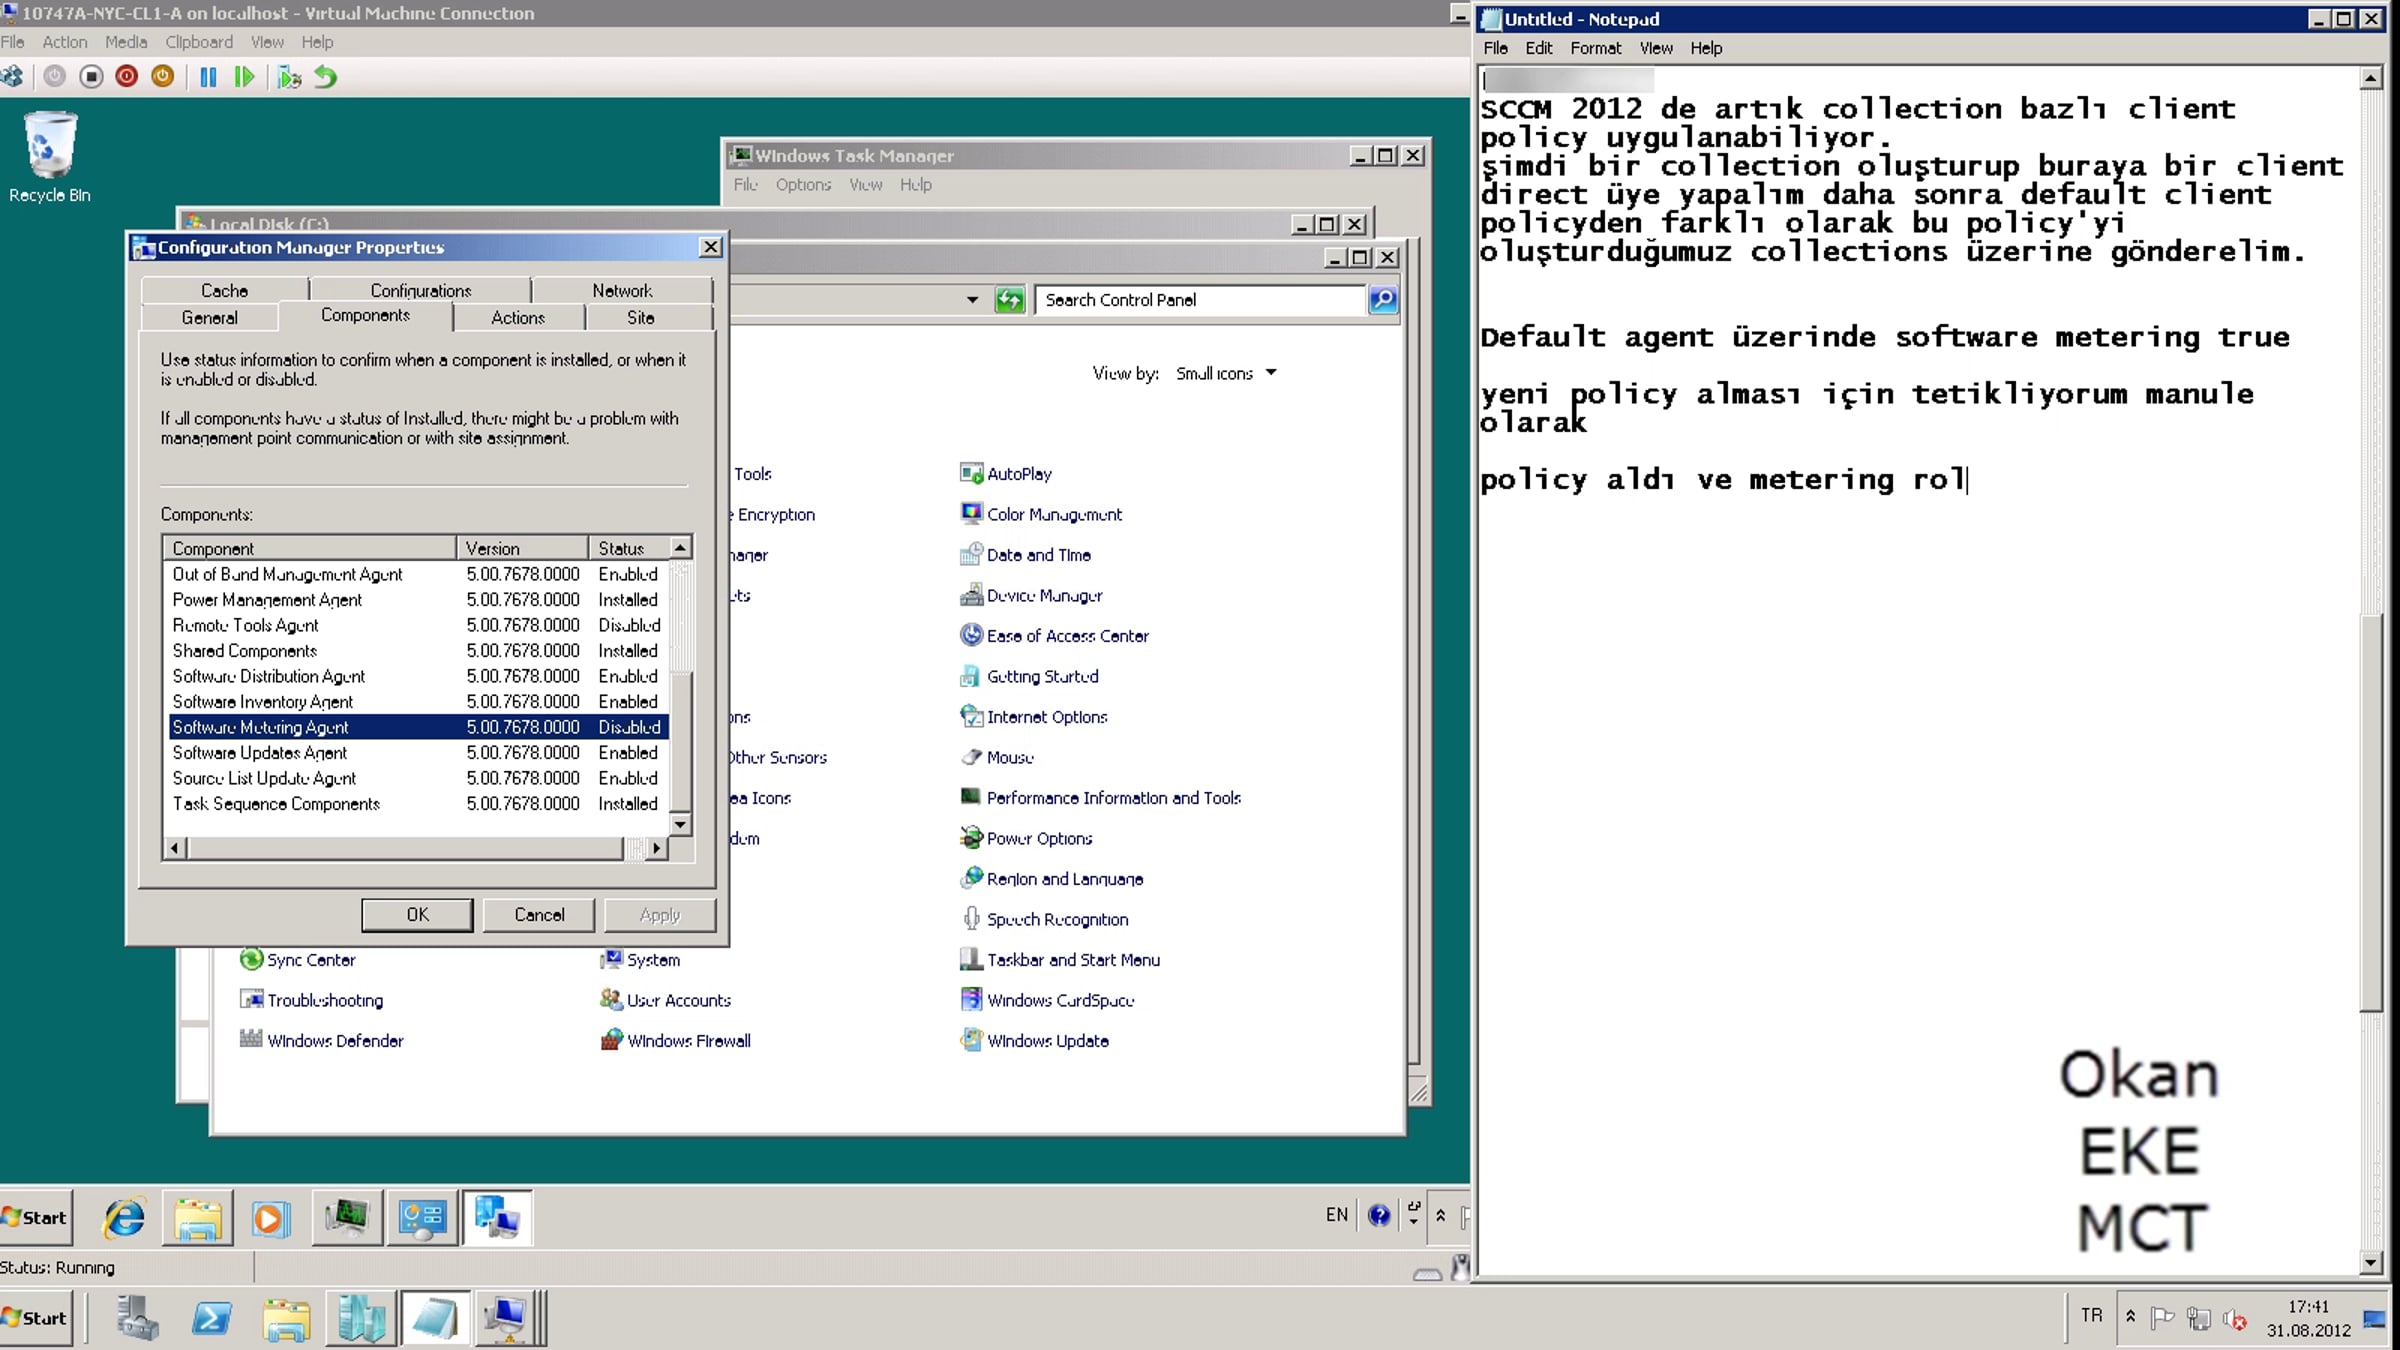This screenshot has width=2400, height=1350.
Task: Click Notepad scrollbar down arrow
Action: tap(2371, 1263)
